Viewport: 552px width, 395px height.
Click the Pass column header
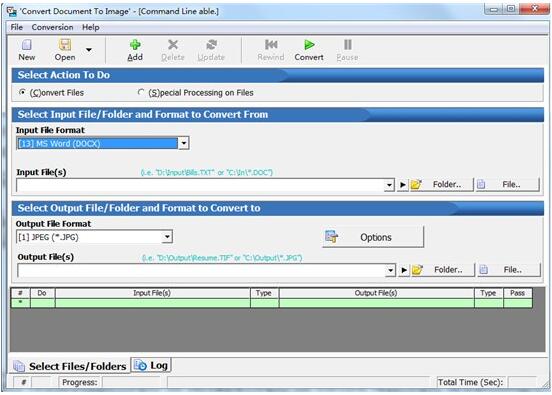[518, 293]
